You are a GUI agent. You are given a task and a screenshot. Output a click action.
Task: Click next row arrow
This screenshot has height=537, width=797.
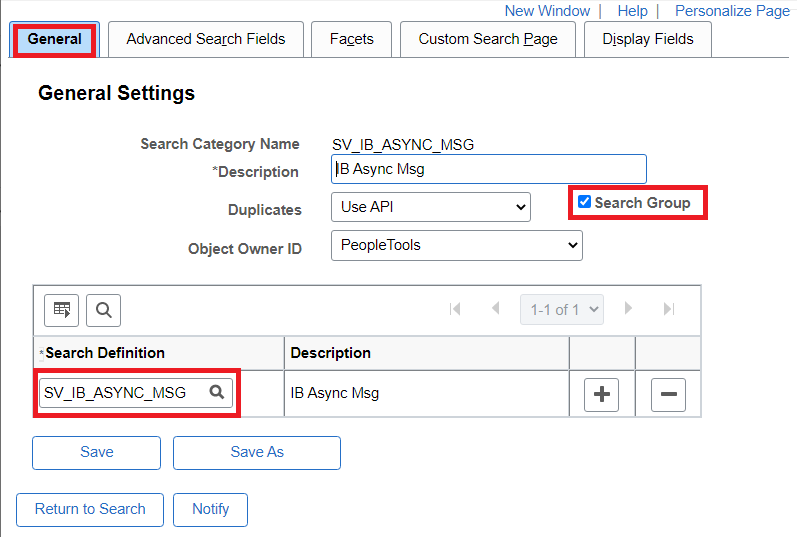628,309
